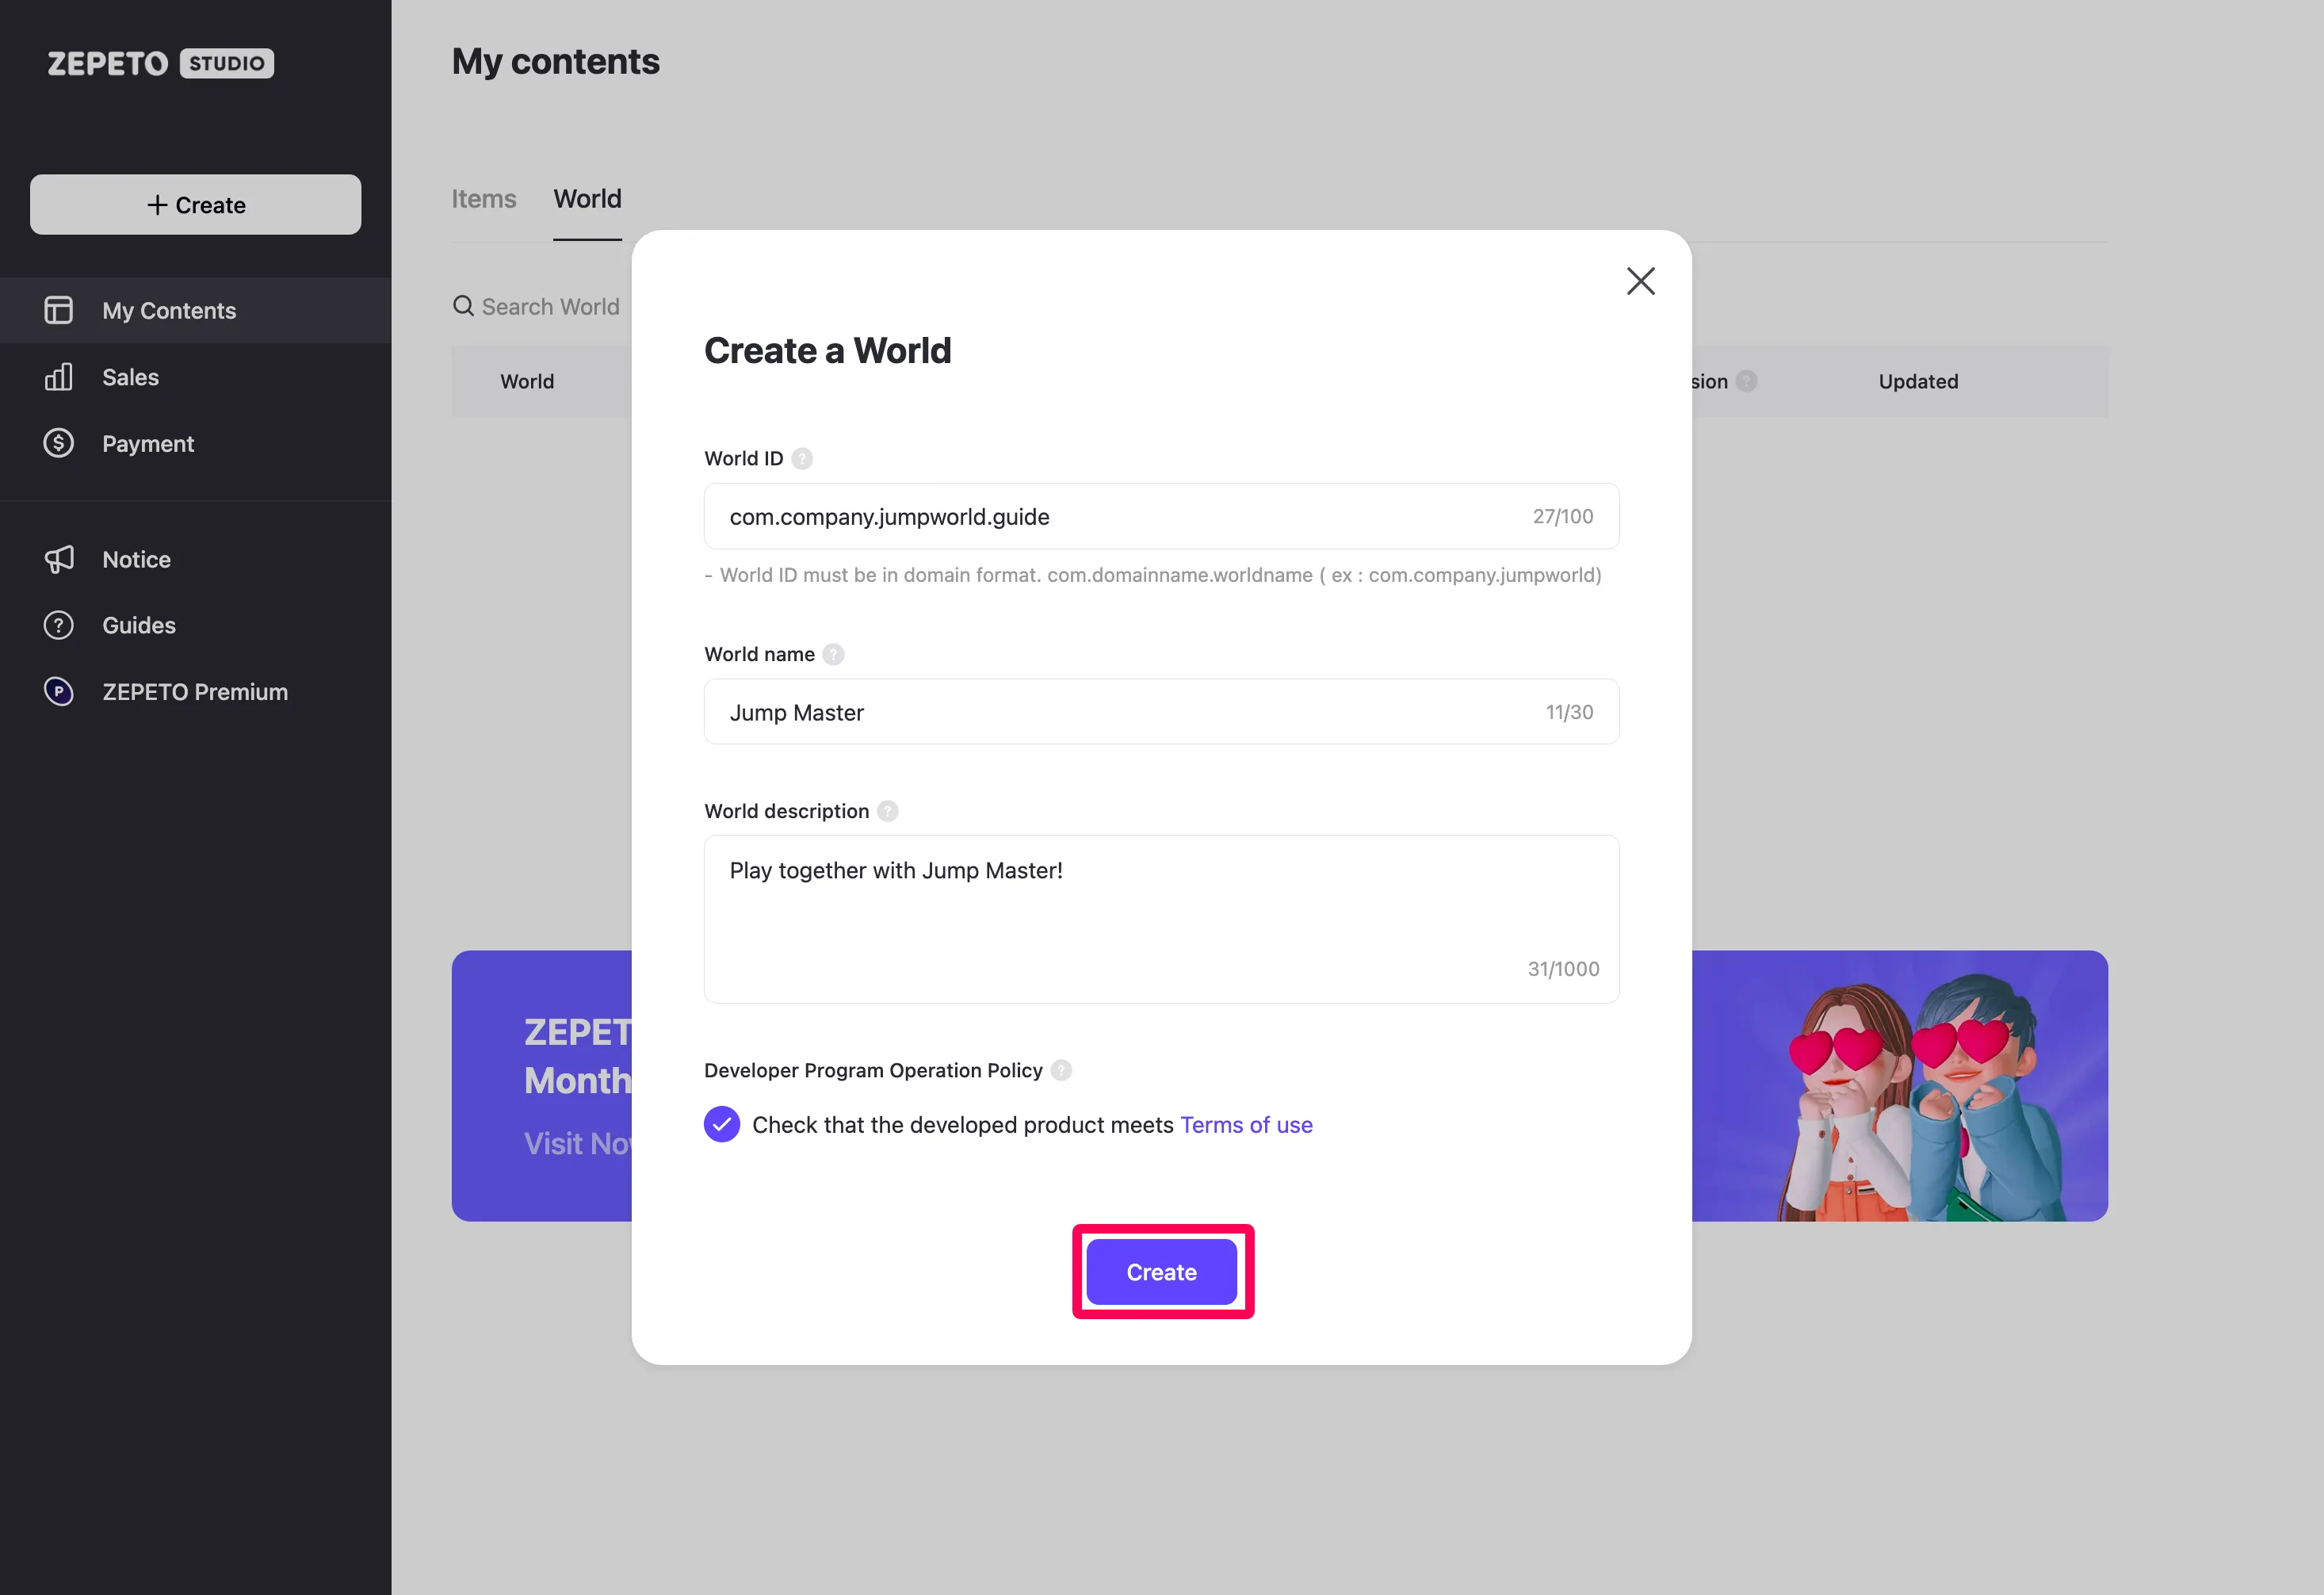Click the Updated column header
This screenshot has width=2324, height=1595.
pyautogui.click(x=1918, y=381)
